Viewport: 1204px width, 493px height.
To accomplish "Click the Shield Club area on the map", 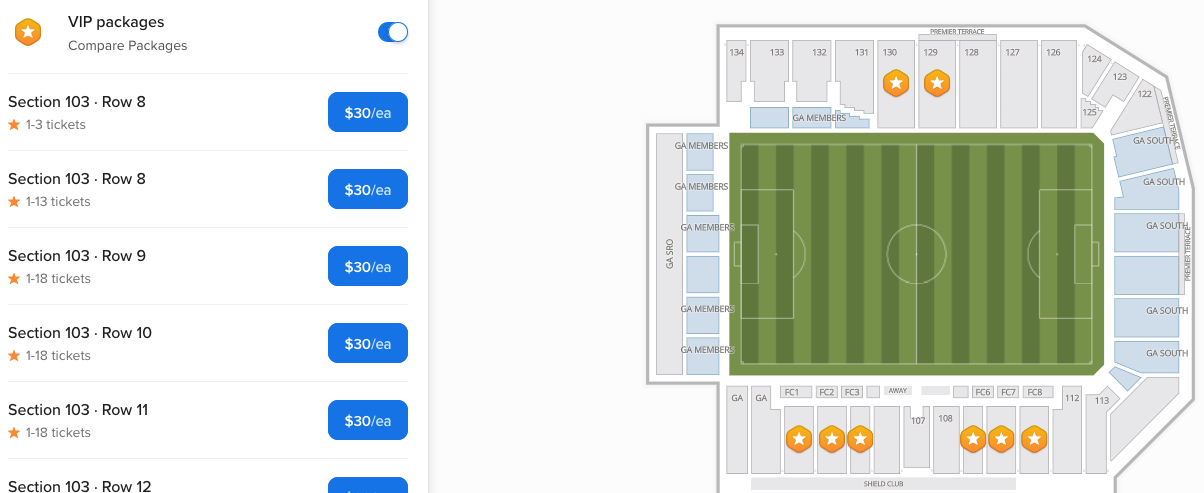I will [x=883, y=484].
